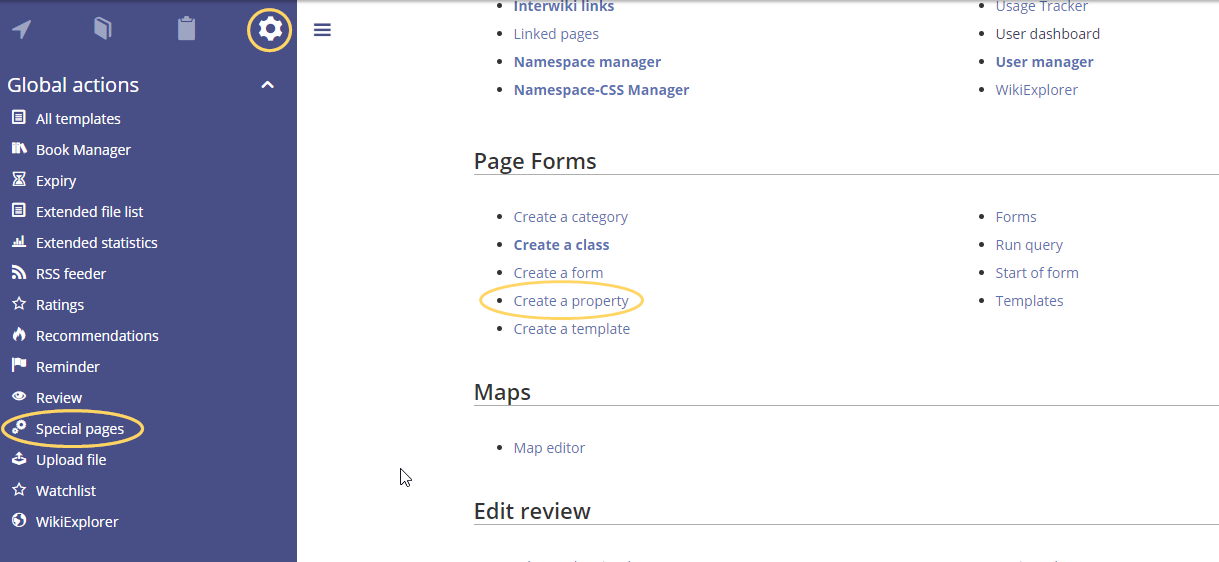Click the gear Global actions icon
Image resolution: width=1219 pixels, height=562 pixels.
pos(269,30)
